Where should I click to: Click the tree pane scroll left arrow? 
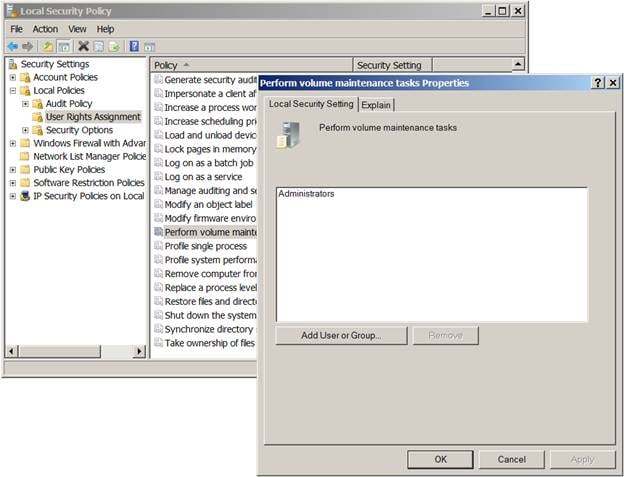click(x=12, y=351)
